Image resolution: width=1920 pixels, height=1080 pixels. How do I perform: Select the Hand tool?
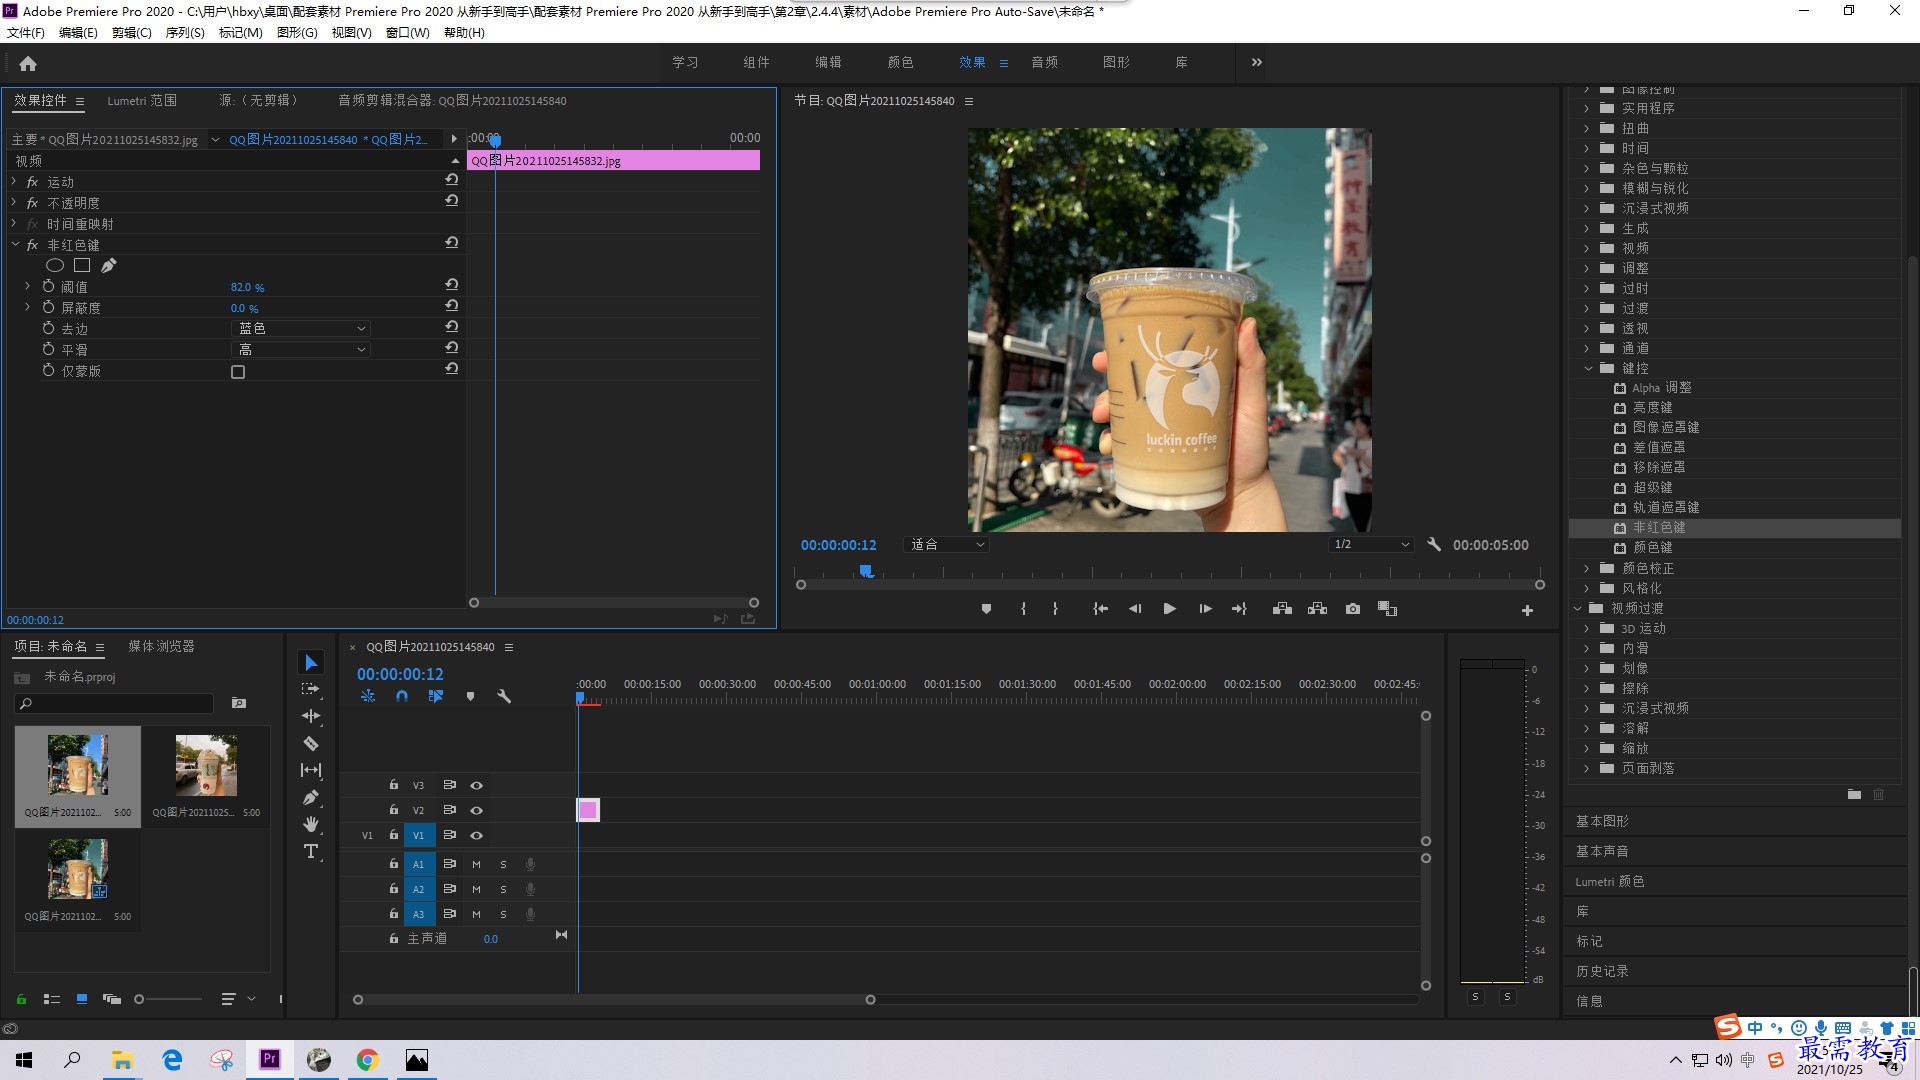click(311, 824)
